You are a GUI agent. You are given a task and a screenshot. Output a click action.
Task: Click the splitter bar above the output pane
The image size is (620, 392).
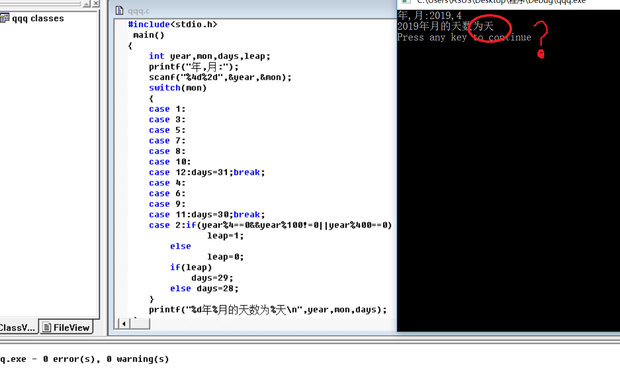pyautogui.click(x=310, y=341)
